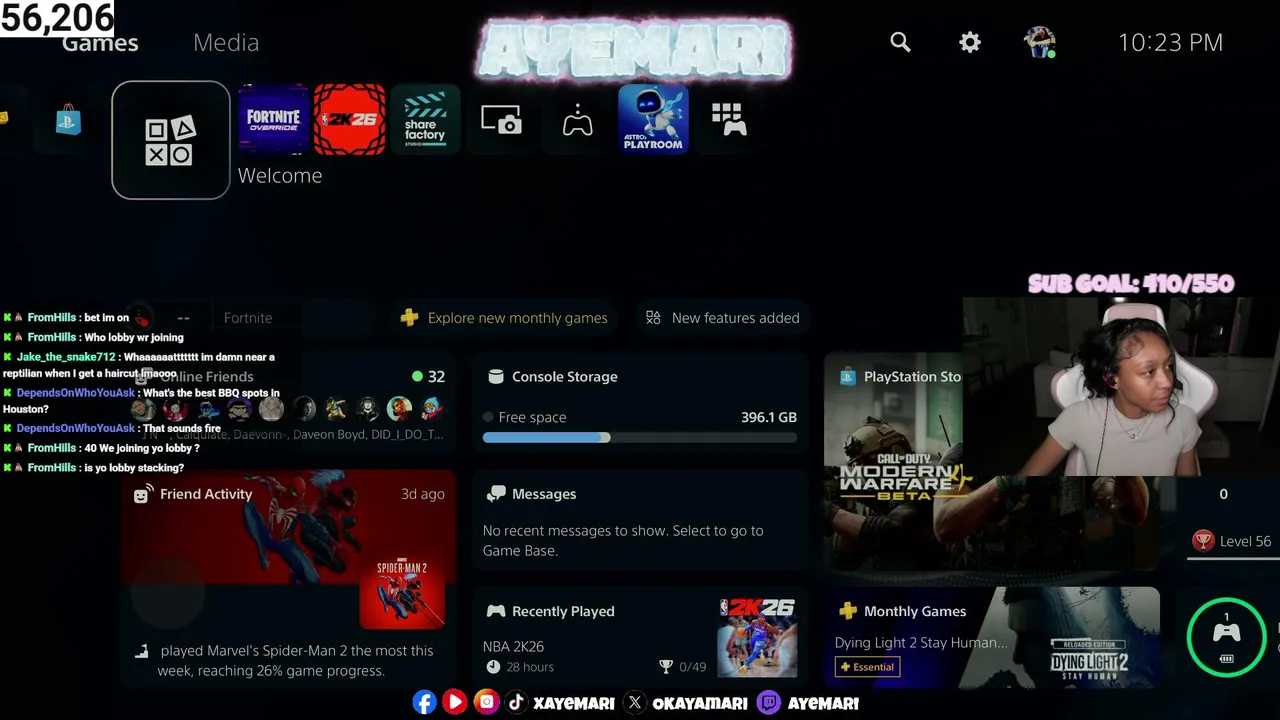Click the Friend Activity icon
1280x720 pixels.
(142, 494)
